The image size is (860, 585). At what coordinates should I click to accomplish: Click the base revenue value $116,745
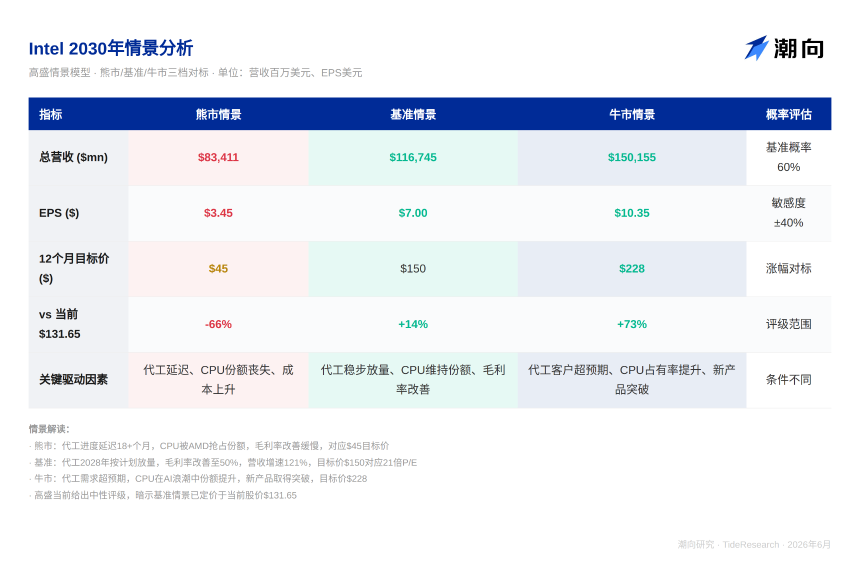pos(413,157)
